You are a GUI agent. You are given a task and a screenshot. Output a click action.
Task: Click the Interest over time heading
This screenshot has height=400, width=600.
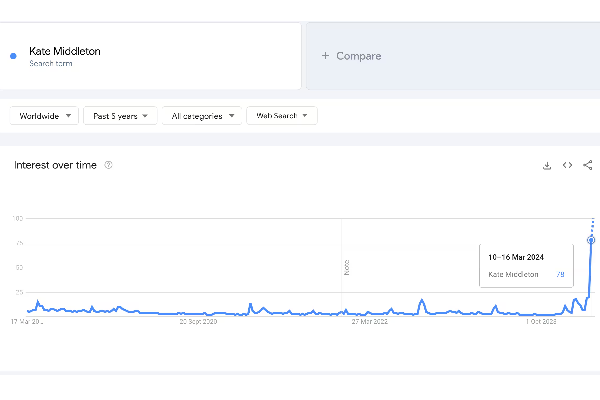tap(55, 165)
